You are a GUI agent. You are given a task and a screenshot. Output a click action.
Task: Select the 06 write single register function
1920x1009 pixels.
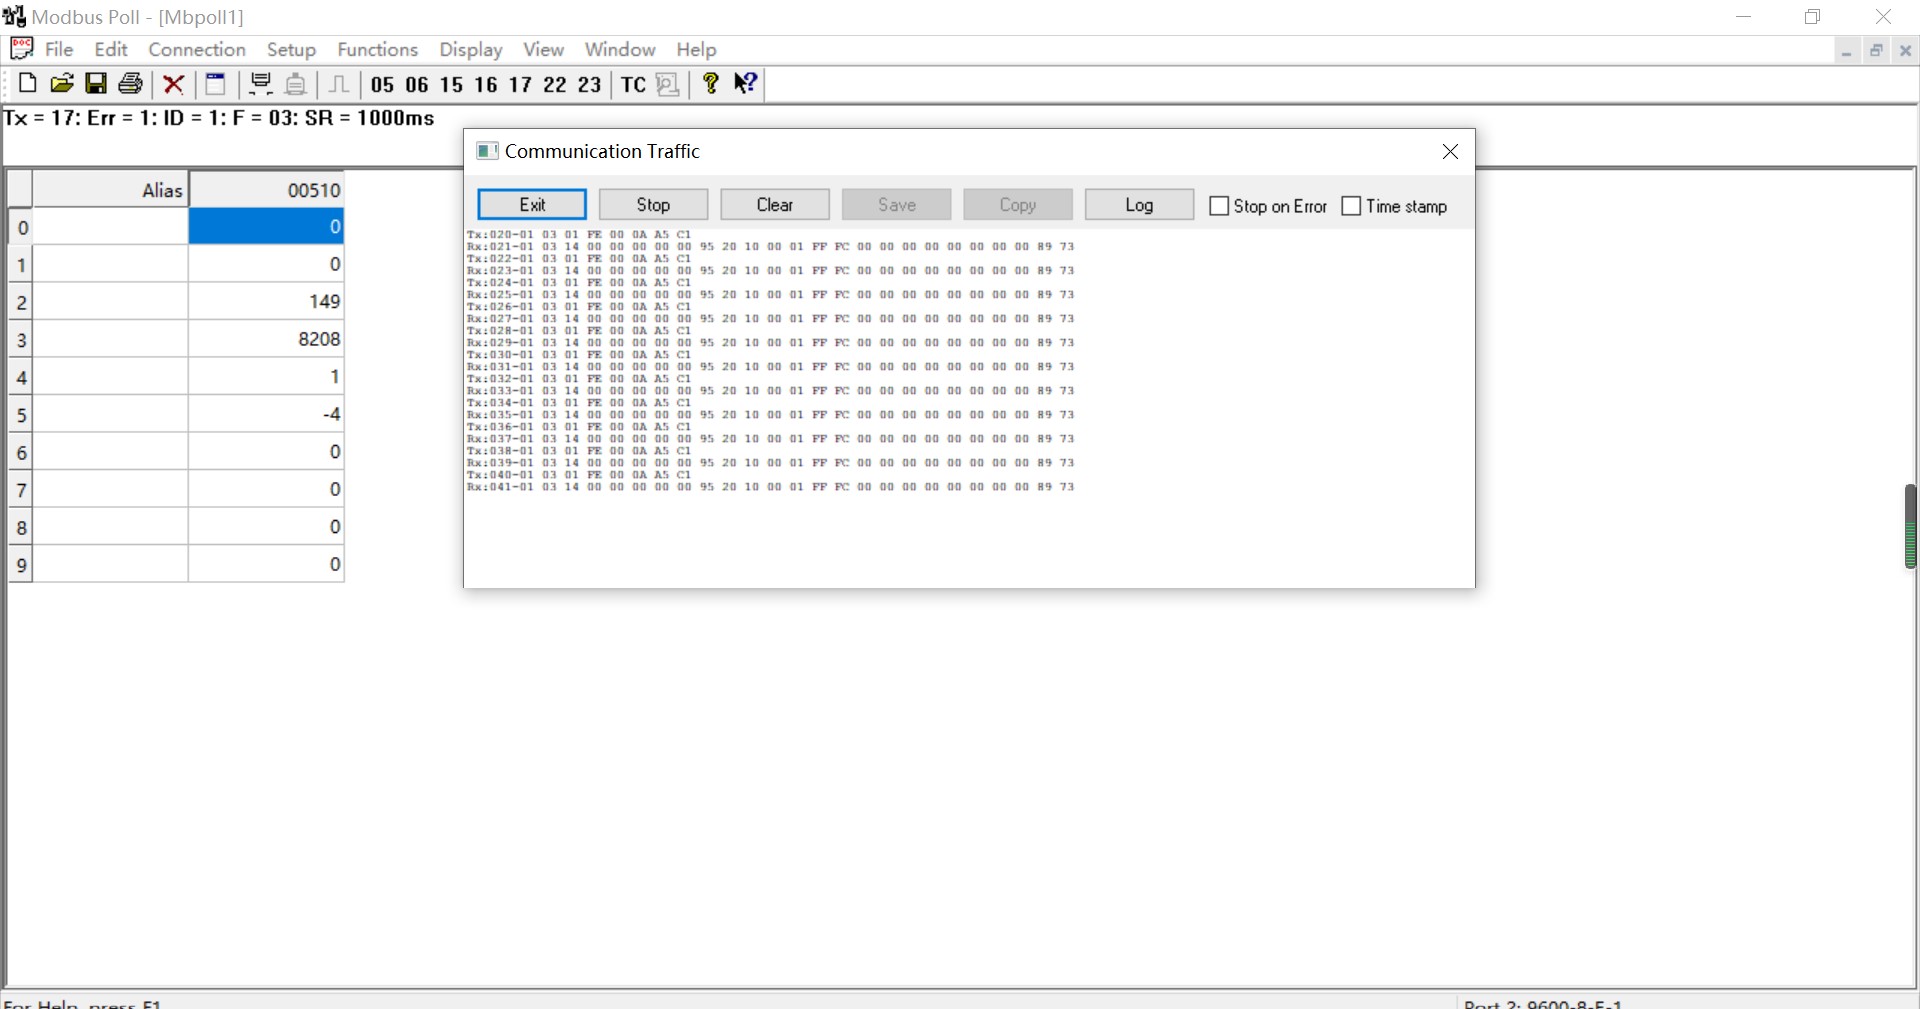(417, 85)
